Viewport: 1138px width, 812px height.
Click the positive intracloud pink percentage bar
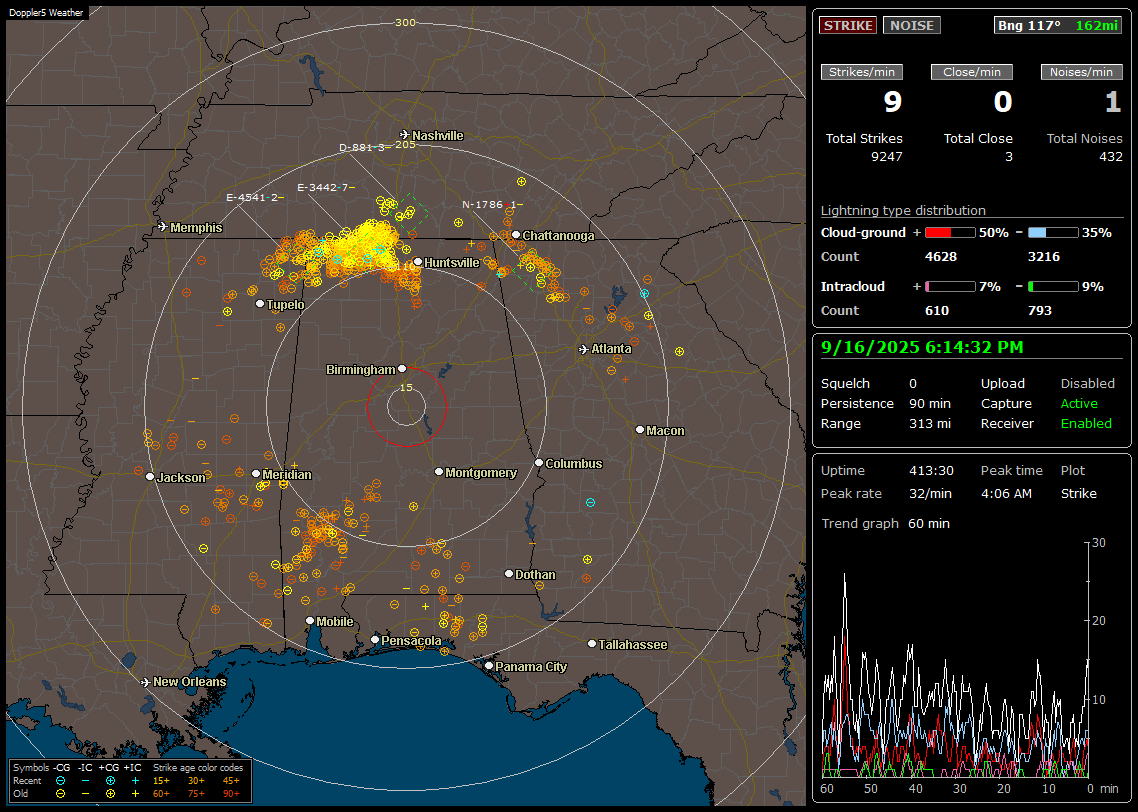pos(950,287)
